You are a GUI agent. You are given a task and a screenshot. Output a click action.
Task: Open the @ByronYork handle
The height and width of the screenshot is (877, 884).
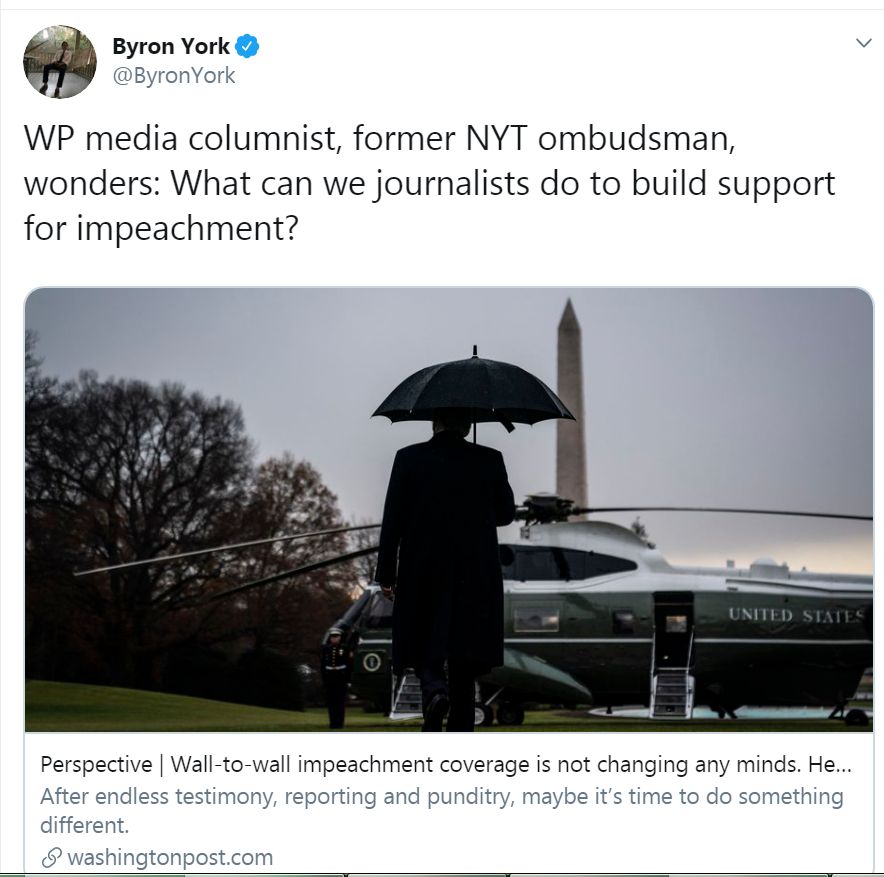(174, 76)
